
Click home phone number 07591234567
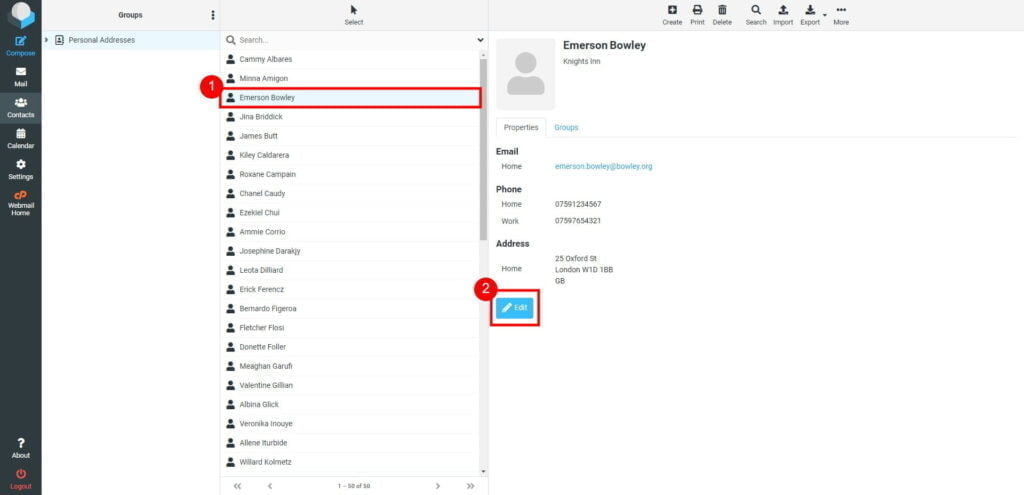tap(578, 204)
